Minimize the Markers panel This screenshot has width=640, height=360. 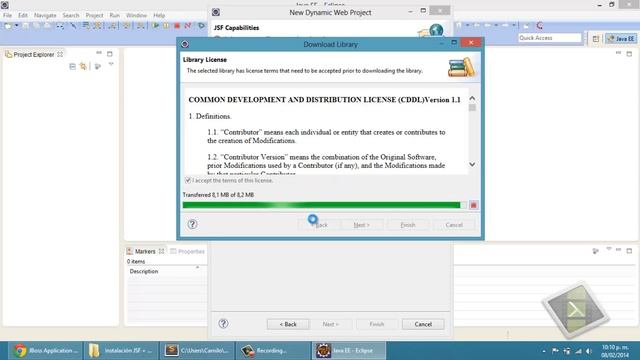pyautogui.click(x=618, y=250)
